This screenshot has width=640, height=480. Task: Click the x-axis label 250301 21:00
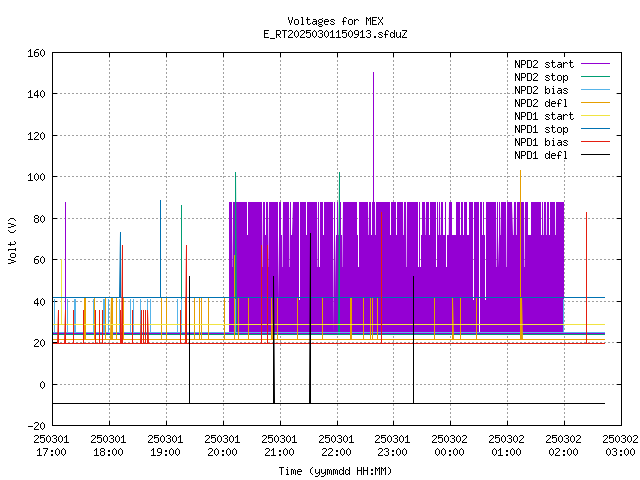click(x=279, y=446)
